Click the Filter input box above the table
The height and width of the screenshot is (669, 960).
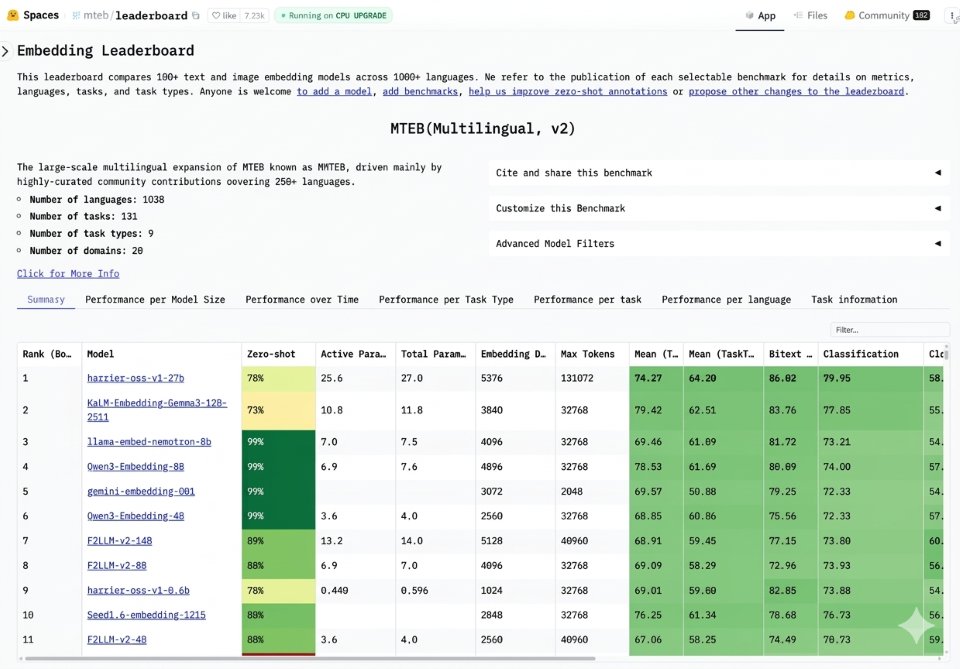[x=890, y=328]
